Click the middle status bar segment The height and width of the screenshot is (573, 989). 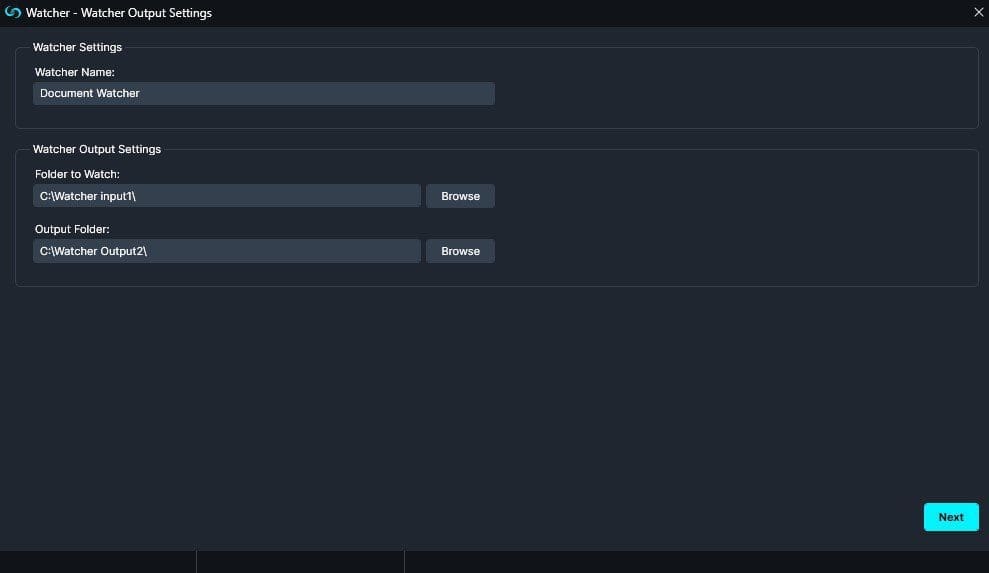click(300, 562)
